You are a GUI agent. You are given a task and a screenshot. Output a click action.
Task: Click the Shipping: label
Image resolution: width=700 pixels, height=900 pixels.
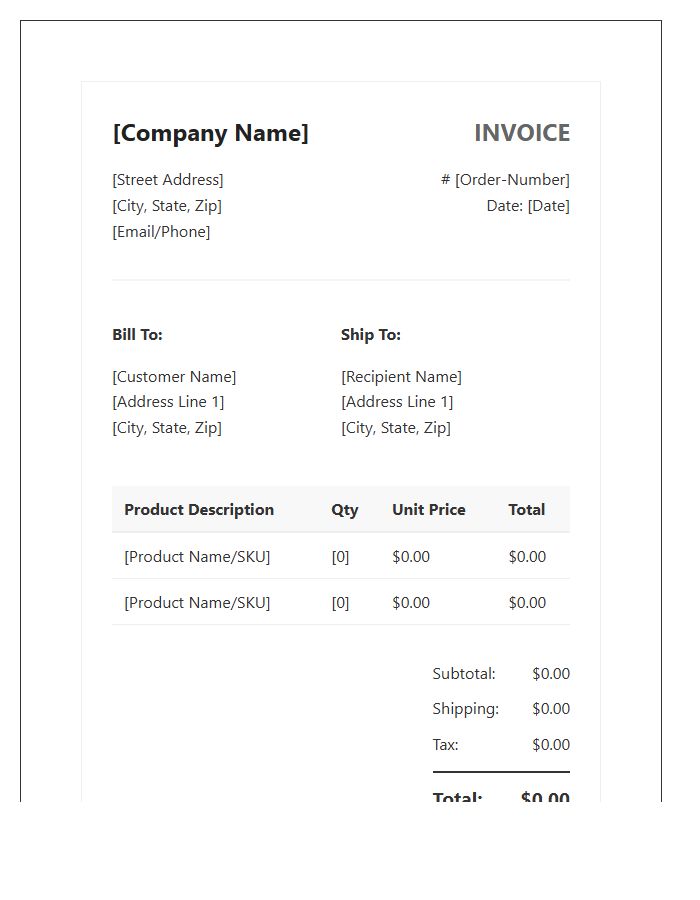[466, 709]
